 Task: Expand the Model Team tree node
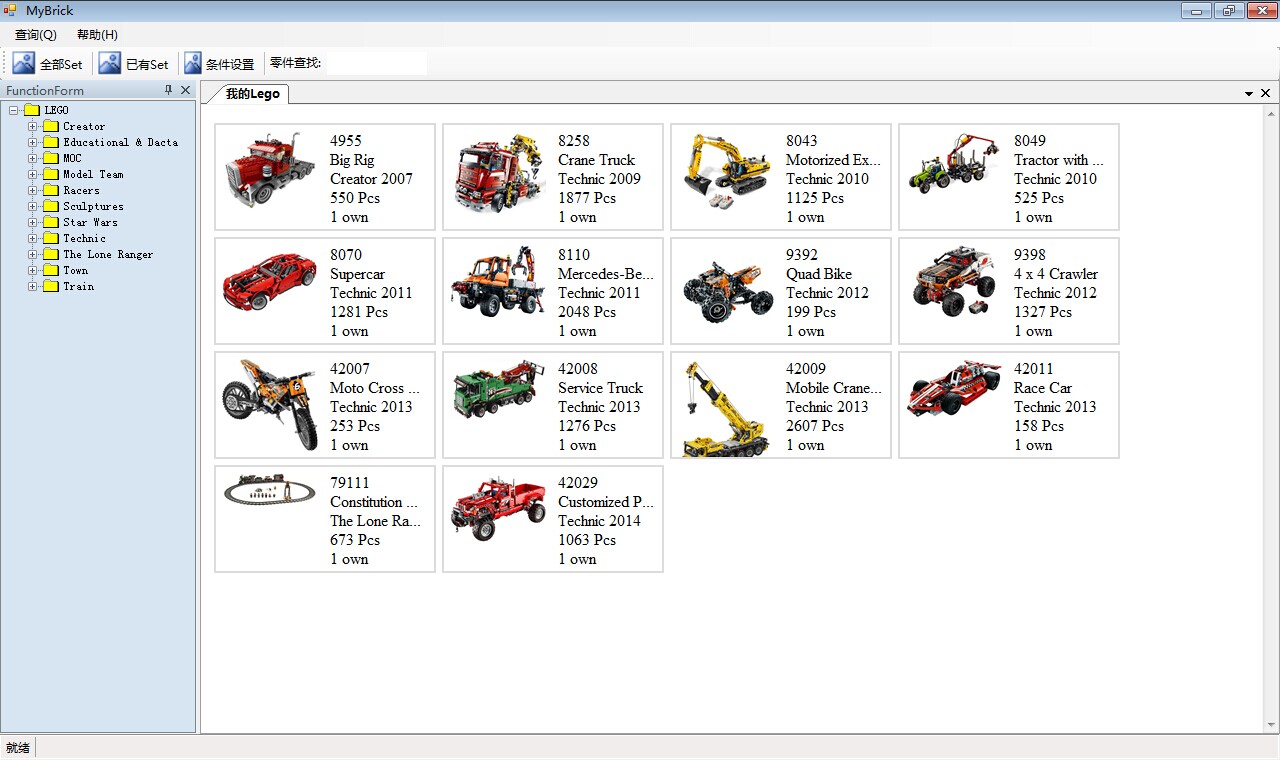coord(33,174)
